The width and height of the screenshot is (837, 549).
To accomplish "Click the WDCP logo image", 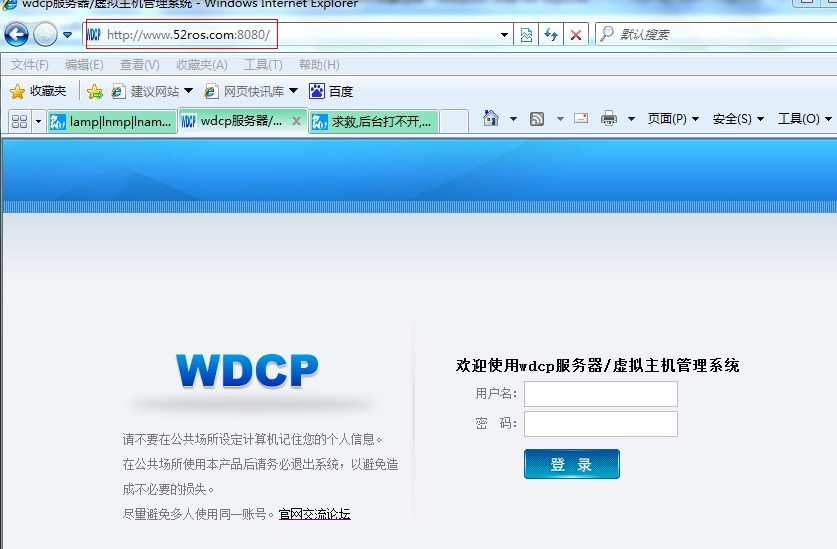I will 247,370.
